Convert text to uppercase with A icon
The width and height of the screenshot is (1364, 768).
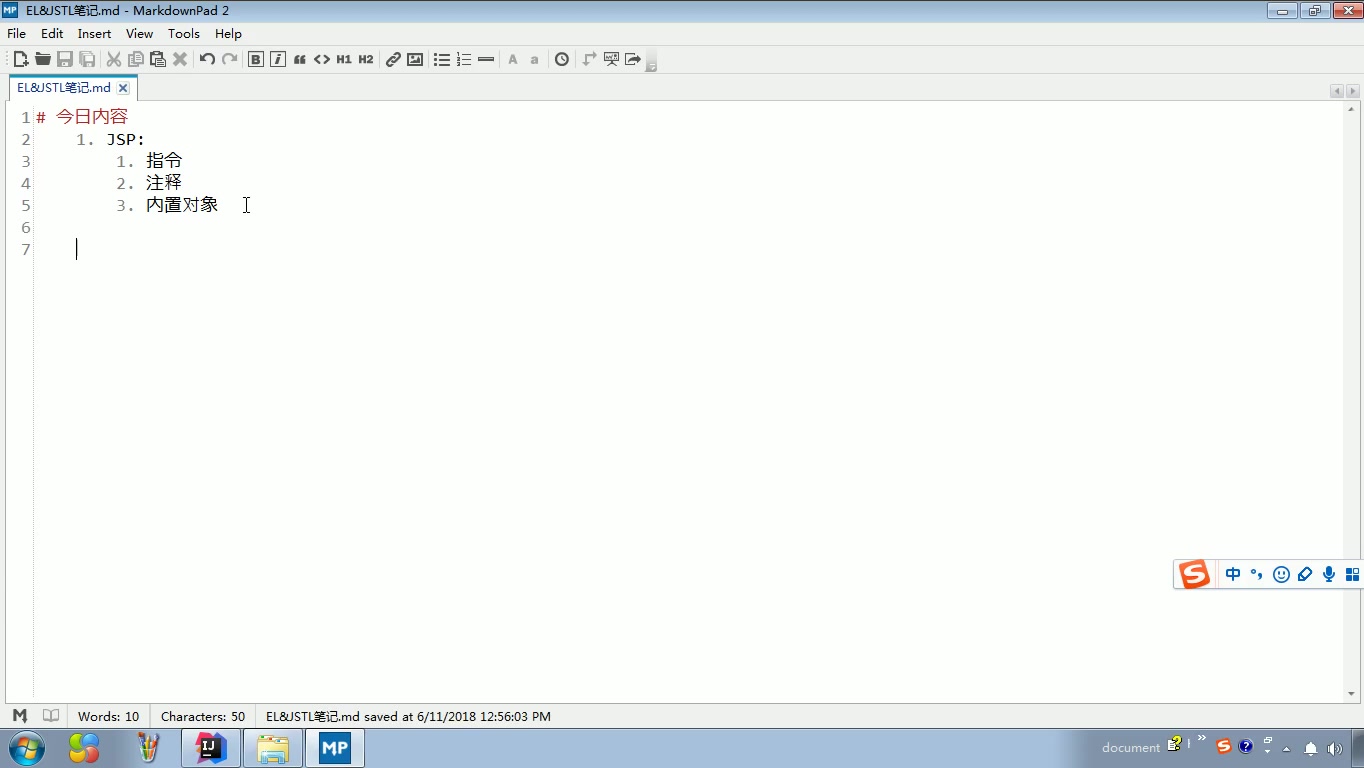coord(513,60)
